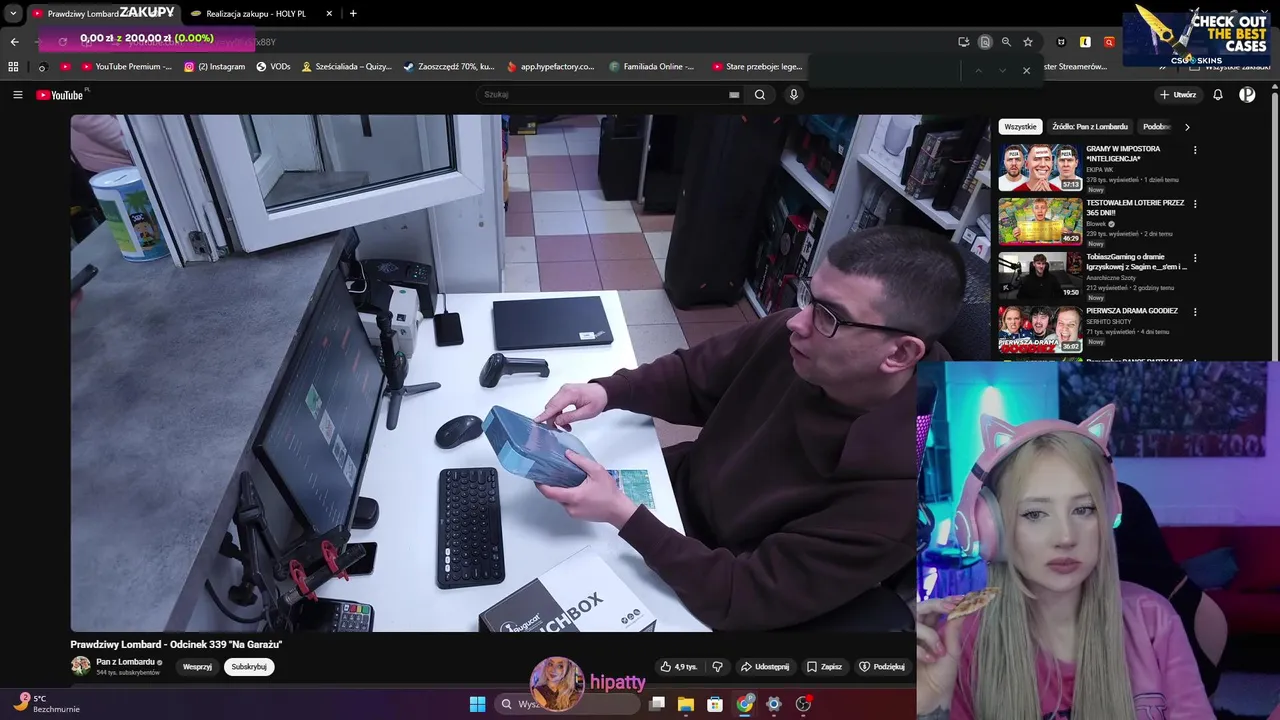The image size is (1280, 720).
Task: Open the browser zoom magnifier icon
Action: [x=1006, y=42]
